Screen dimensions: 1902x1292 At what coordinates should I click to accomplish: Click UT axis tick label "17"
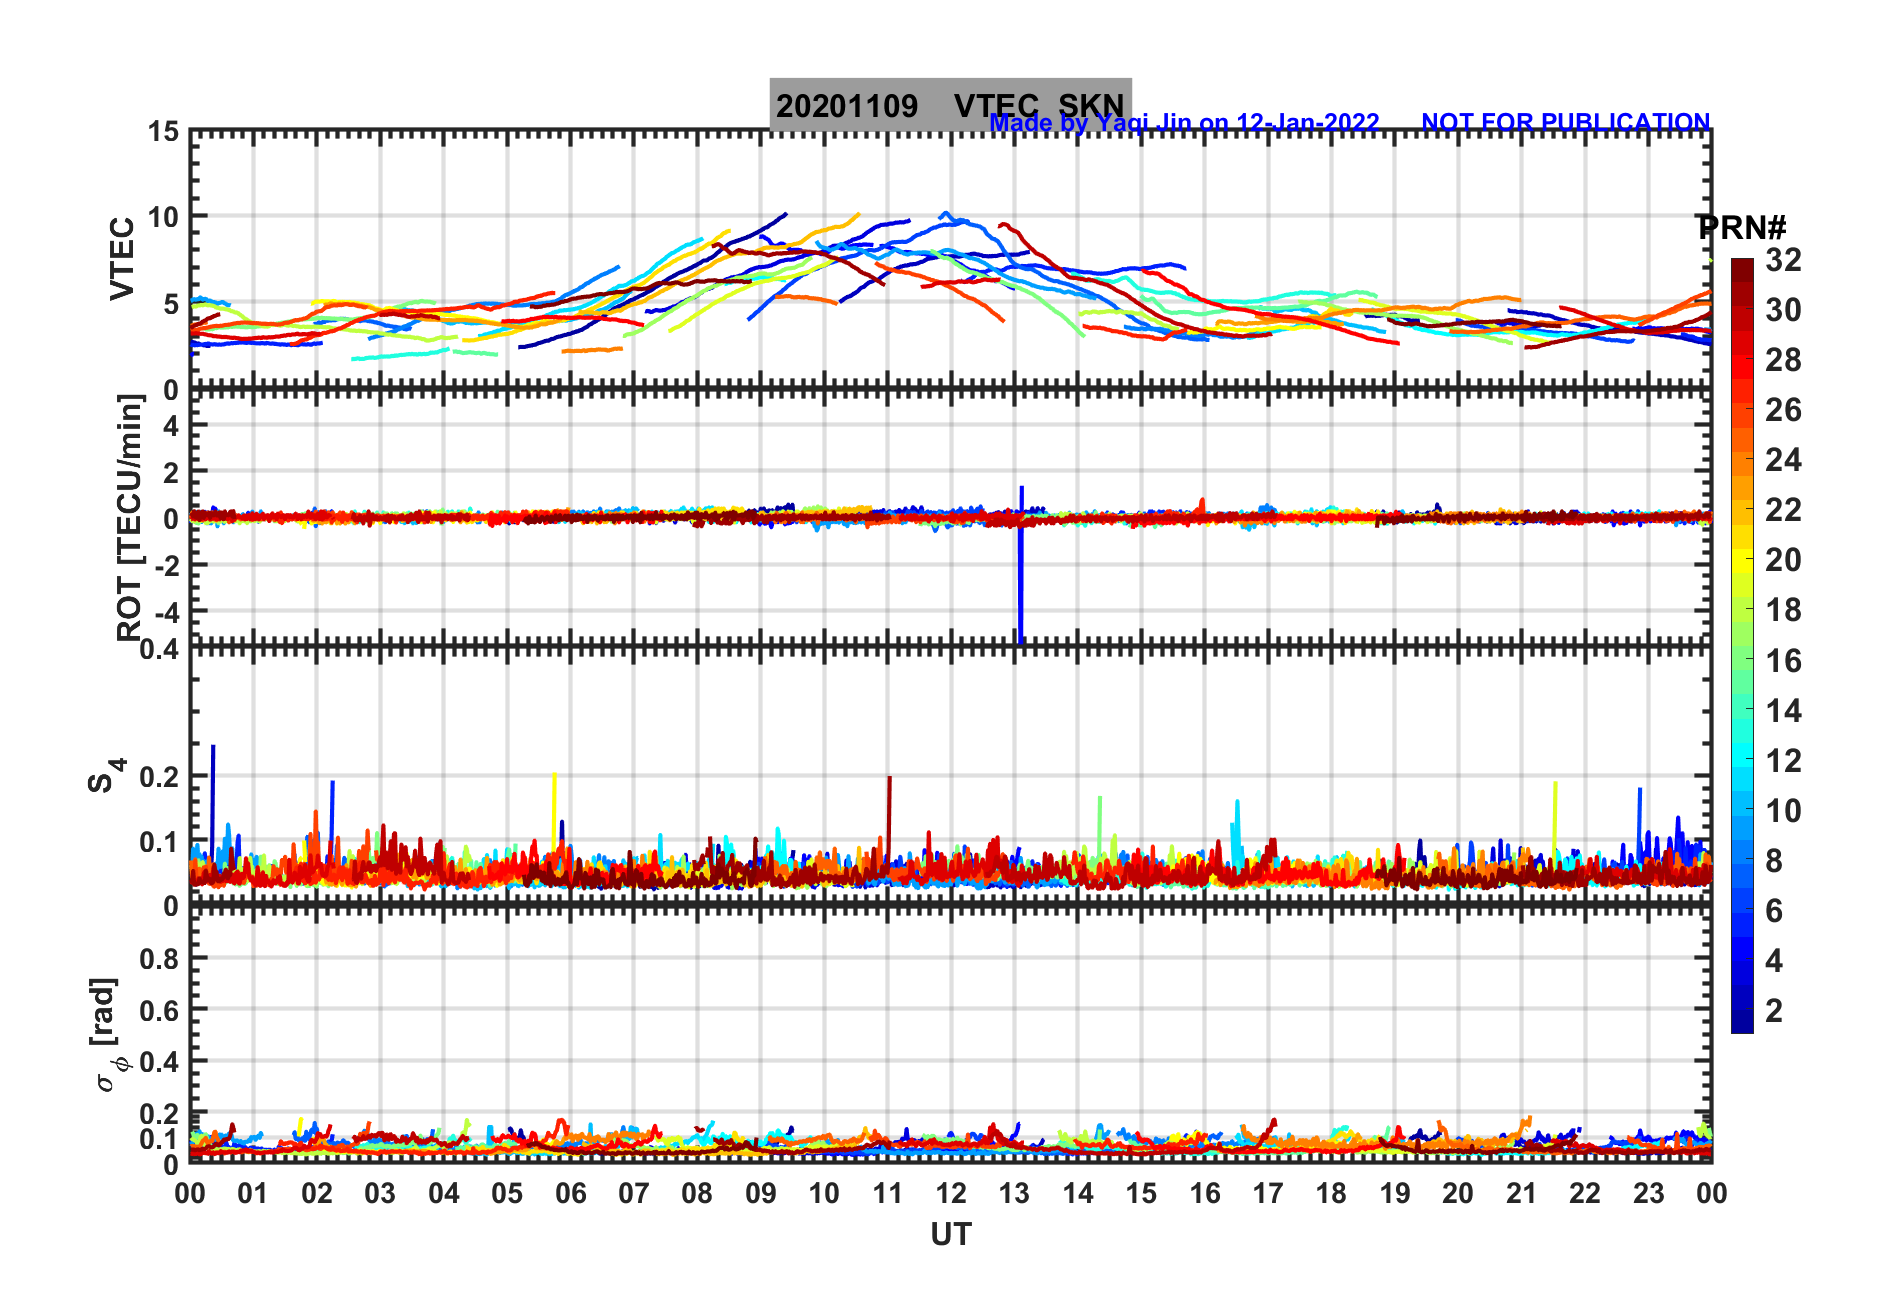pyautogui.click(x=1268, y=1193)
